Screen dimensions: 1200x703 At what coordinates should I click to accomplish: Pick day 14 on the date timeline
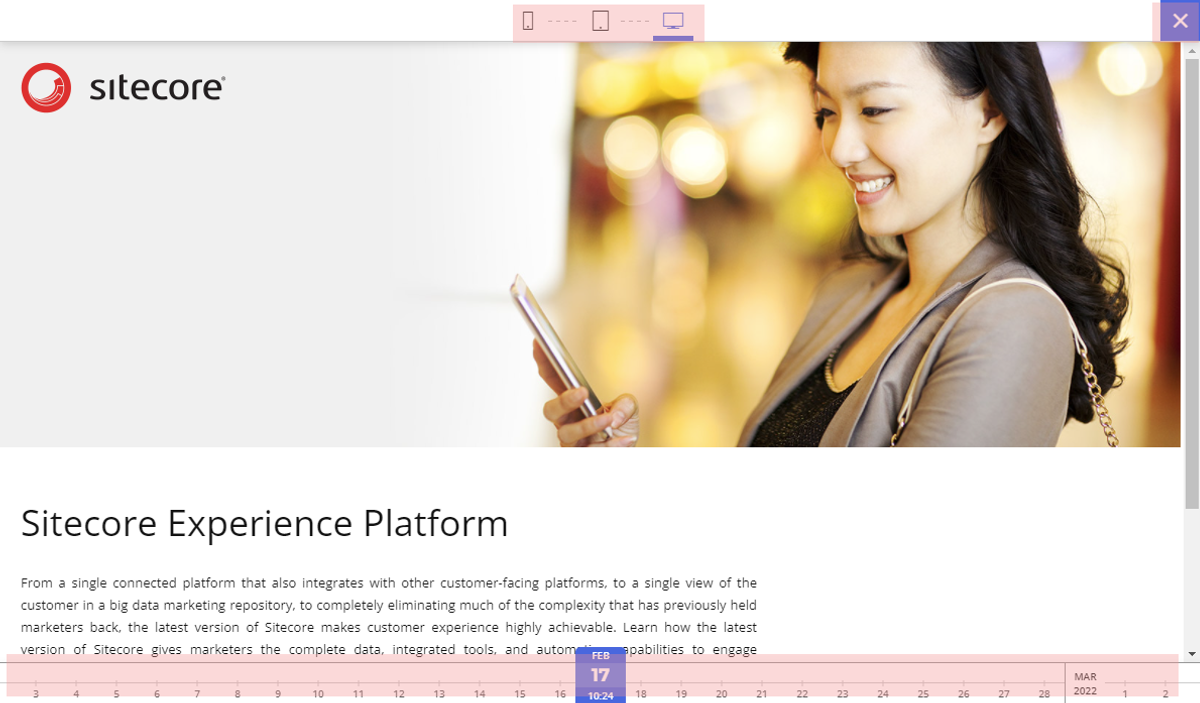(x=479, y=693)
